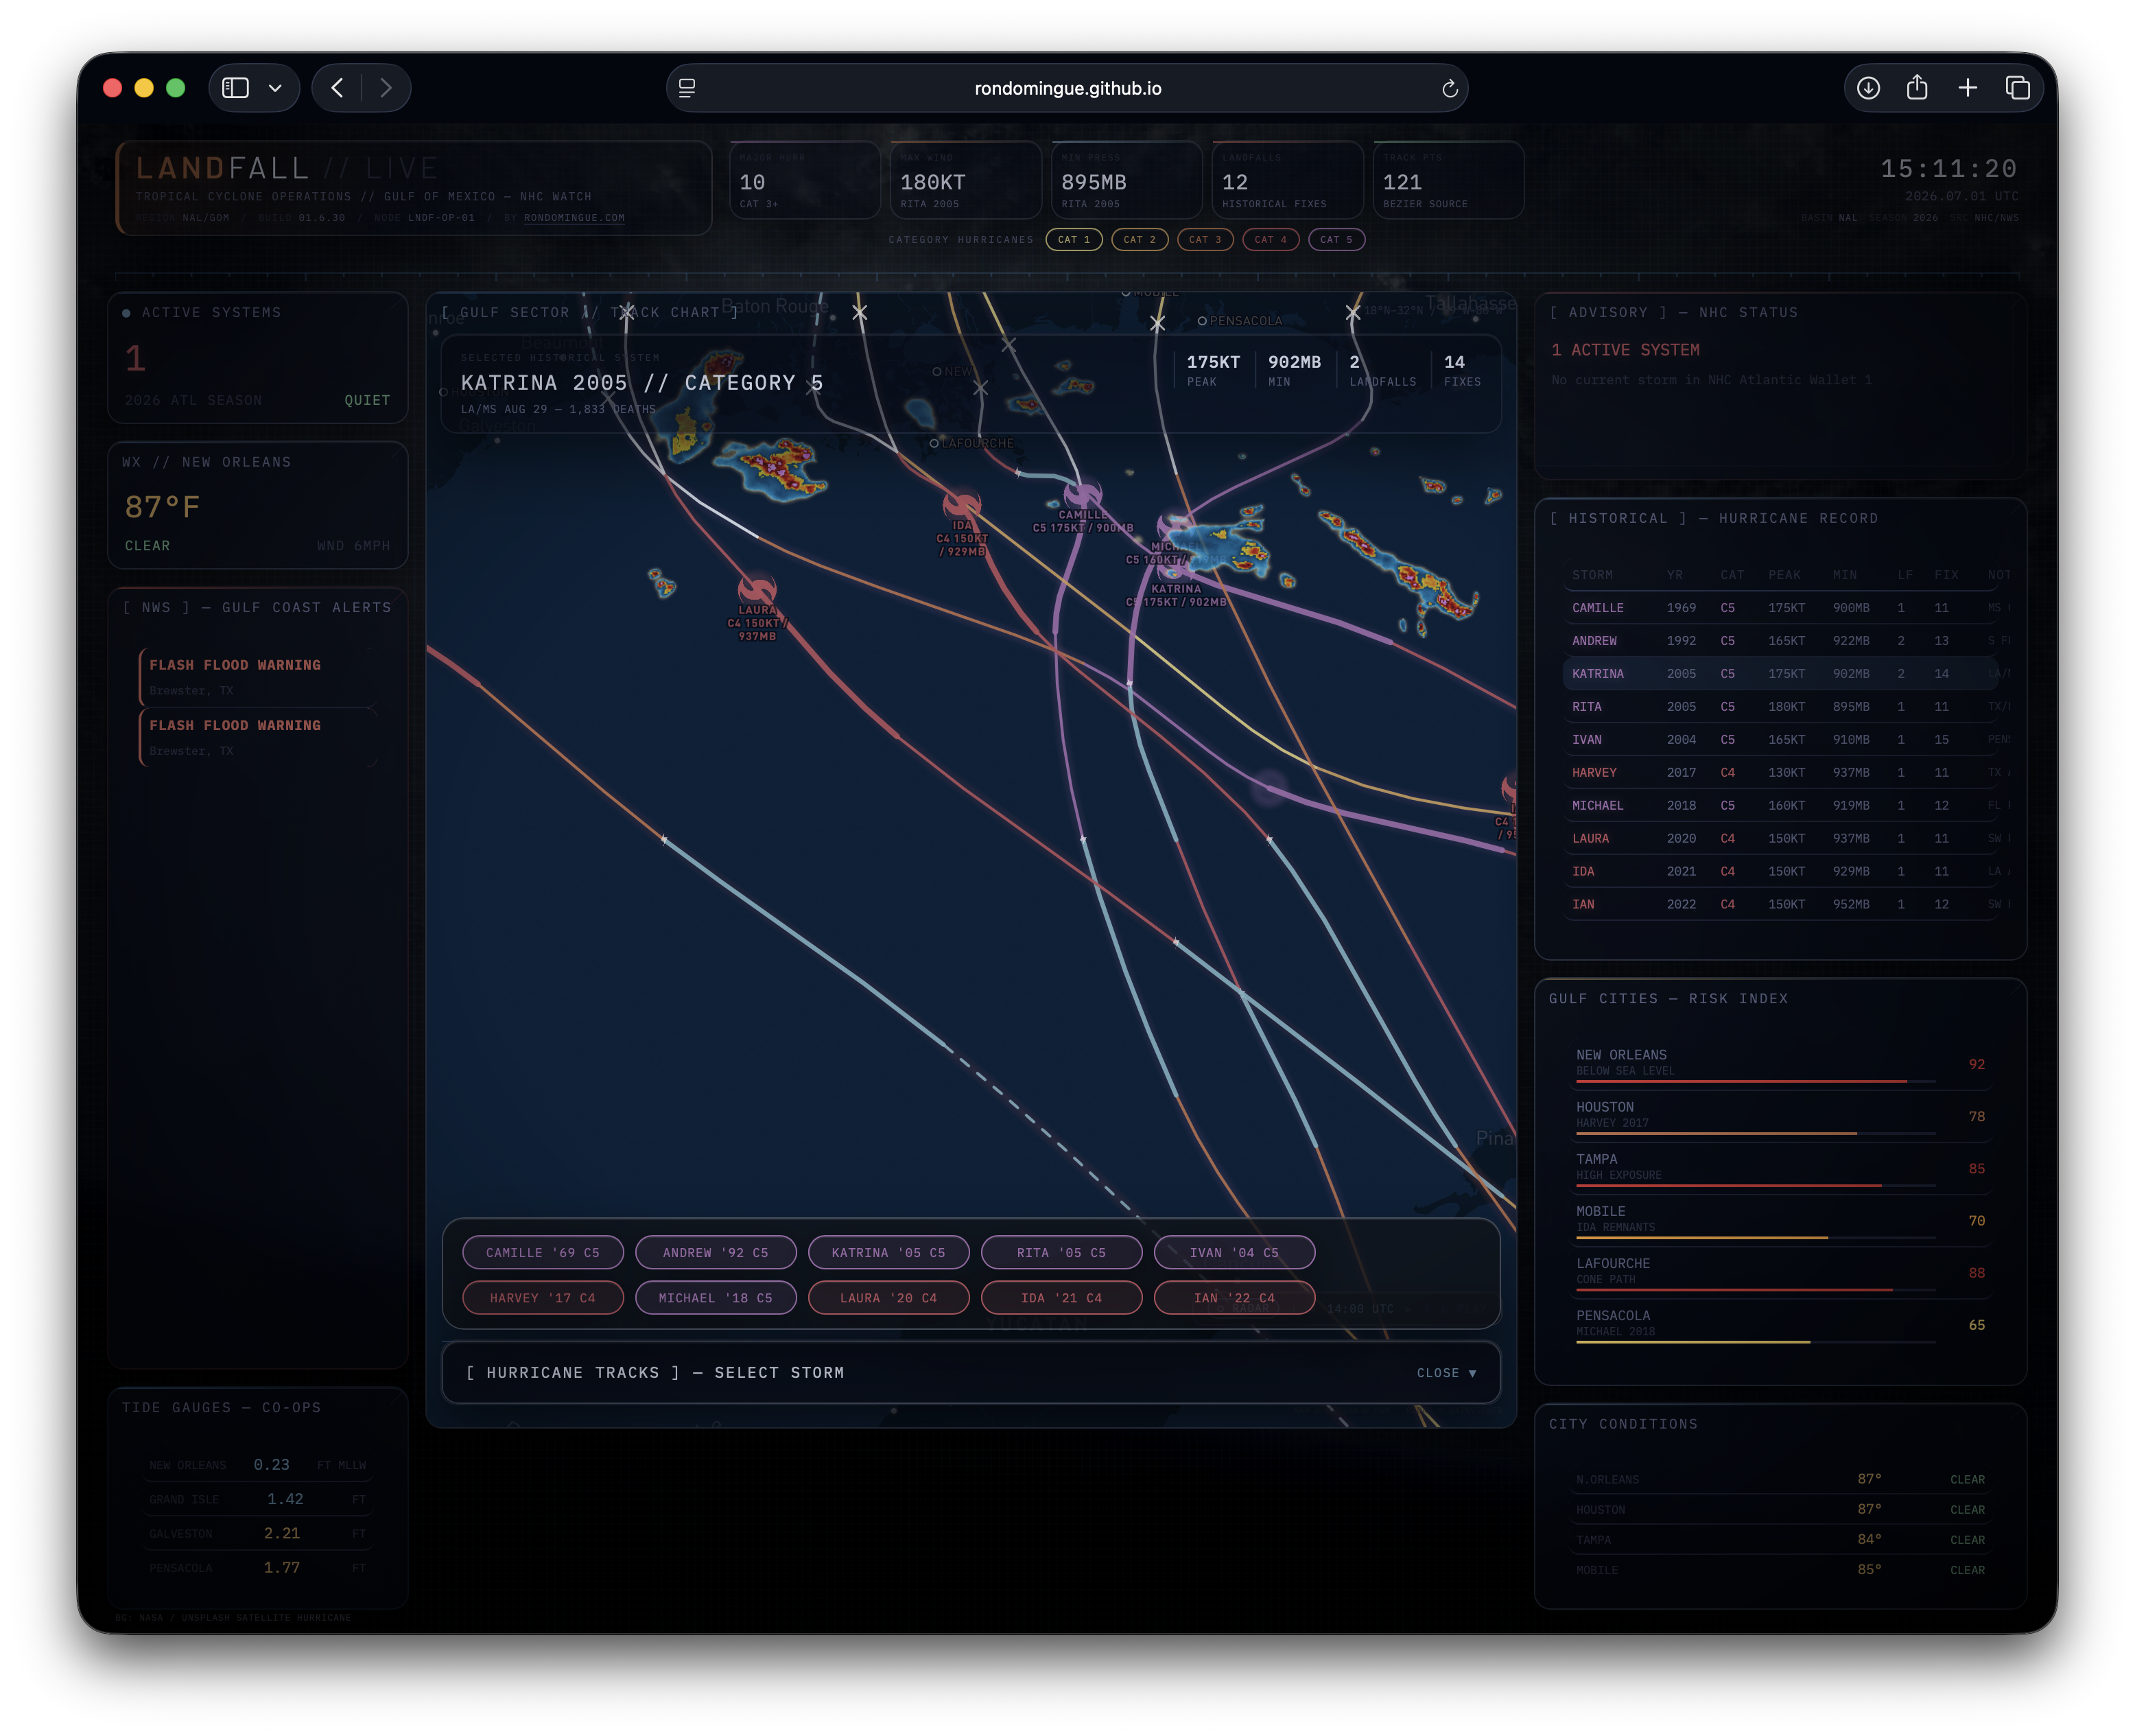Screen dimensions: 2135x1736
Task: Select the ANDREW '92 C5 storm chip
Action: 716,1252
